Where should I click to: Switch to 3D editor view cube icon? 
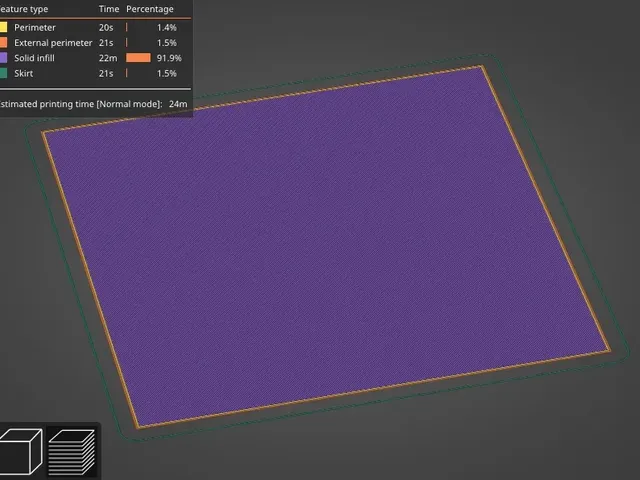pos(21,451)
